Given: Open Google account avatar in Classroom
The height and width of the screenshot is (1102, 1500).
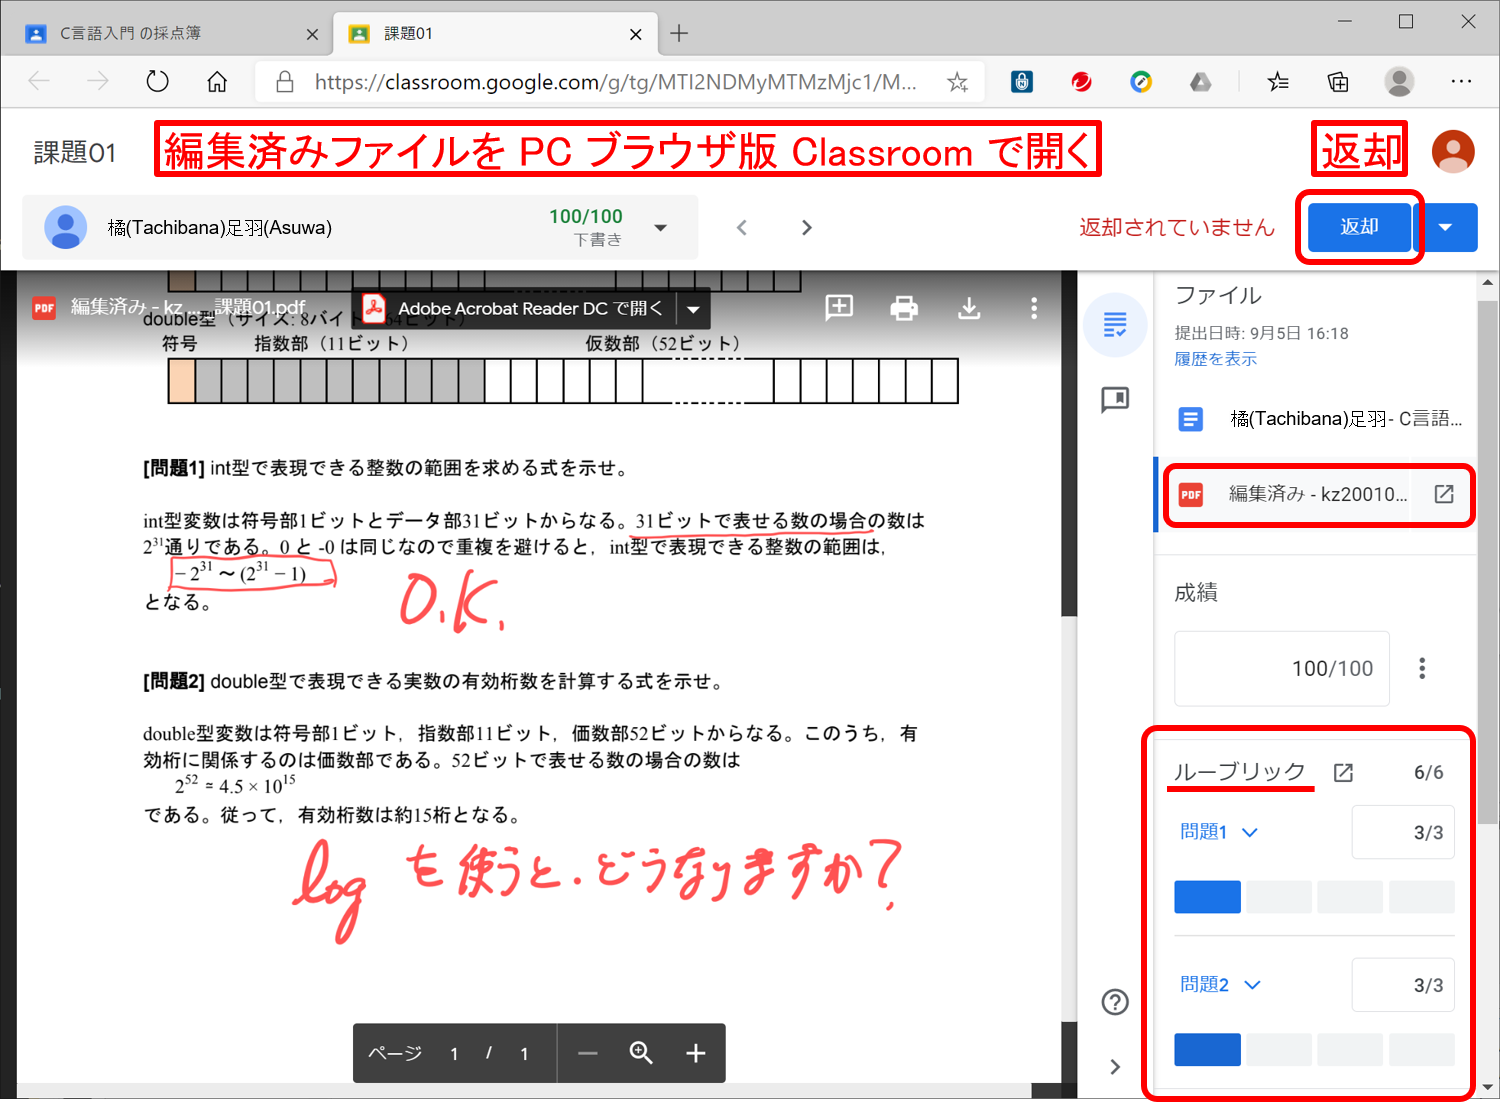Looking at the screenshot, I should pyautogui.click(x=1453, y=151).
